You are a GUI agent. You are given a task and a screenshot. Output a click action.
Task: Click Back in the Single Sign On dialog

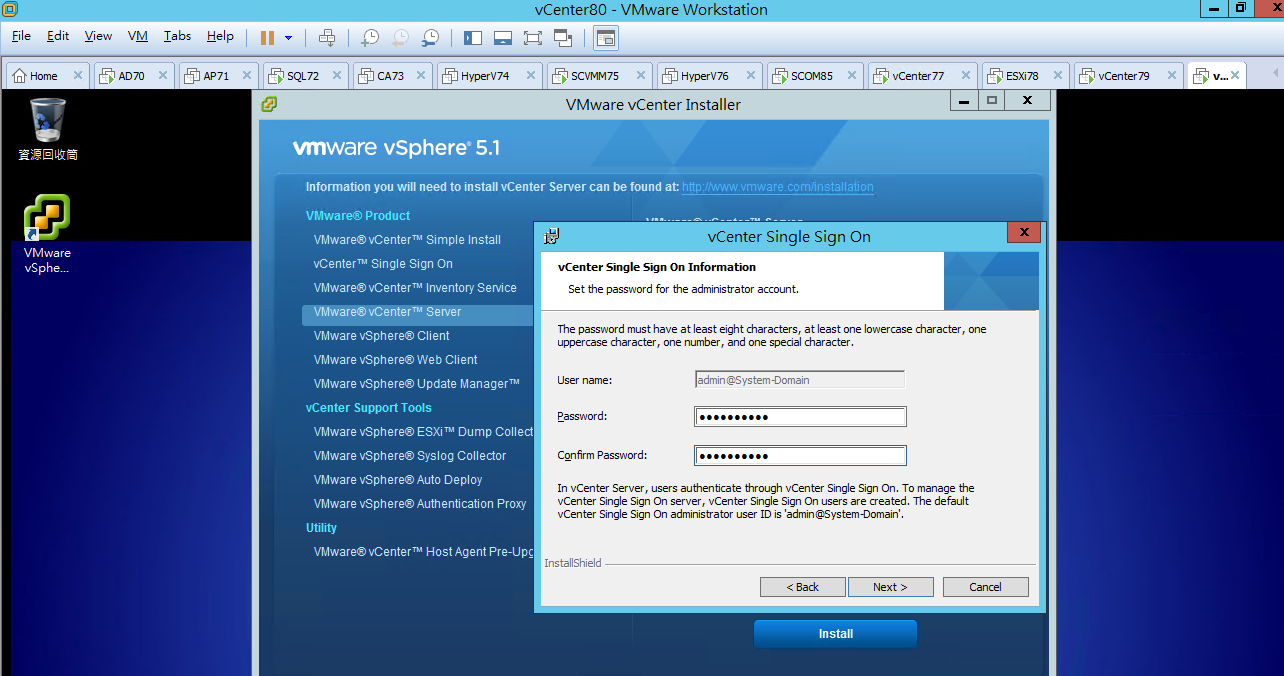[802, 587]
